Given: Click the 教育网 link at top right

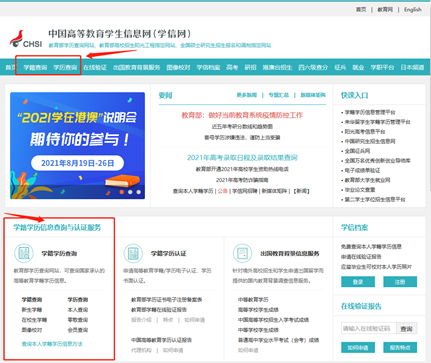Looking at the screenshot, I should coord(385,10).
